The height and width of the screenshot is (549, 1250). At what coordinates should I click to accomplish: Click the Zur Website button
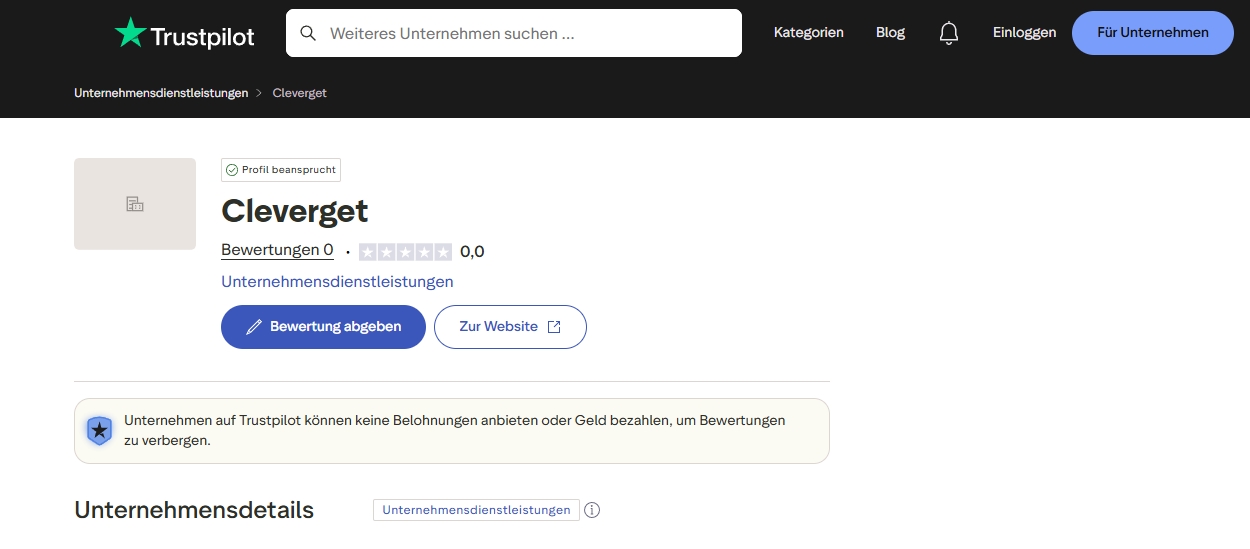tap(510, 327)
